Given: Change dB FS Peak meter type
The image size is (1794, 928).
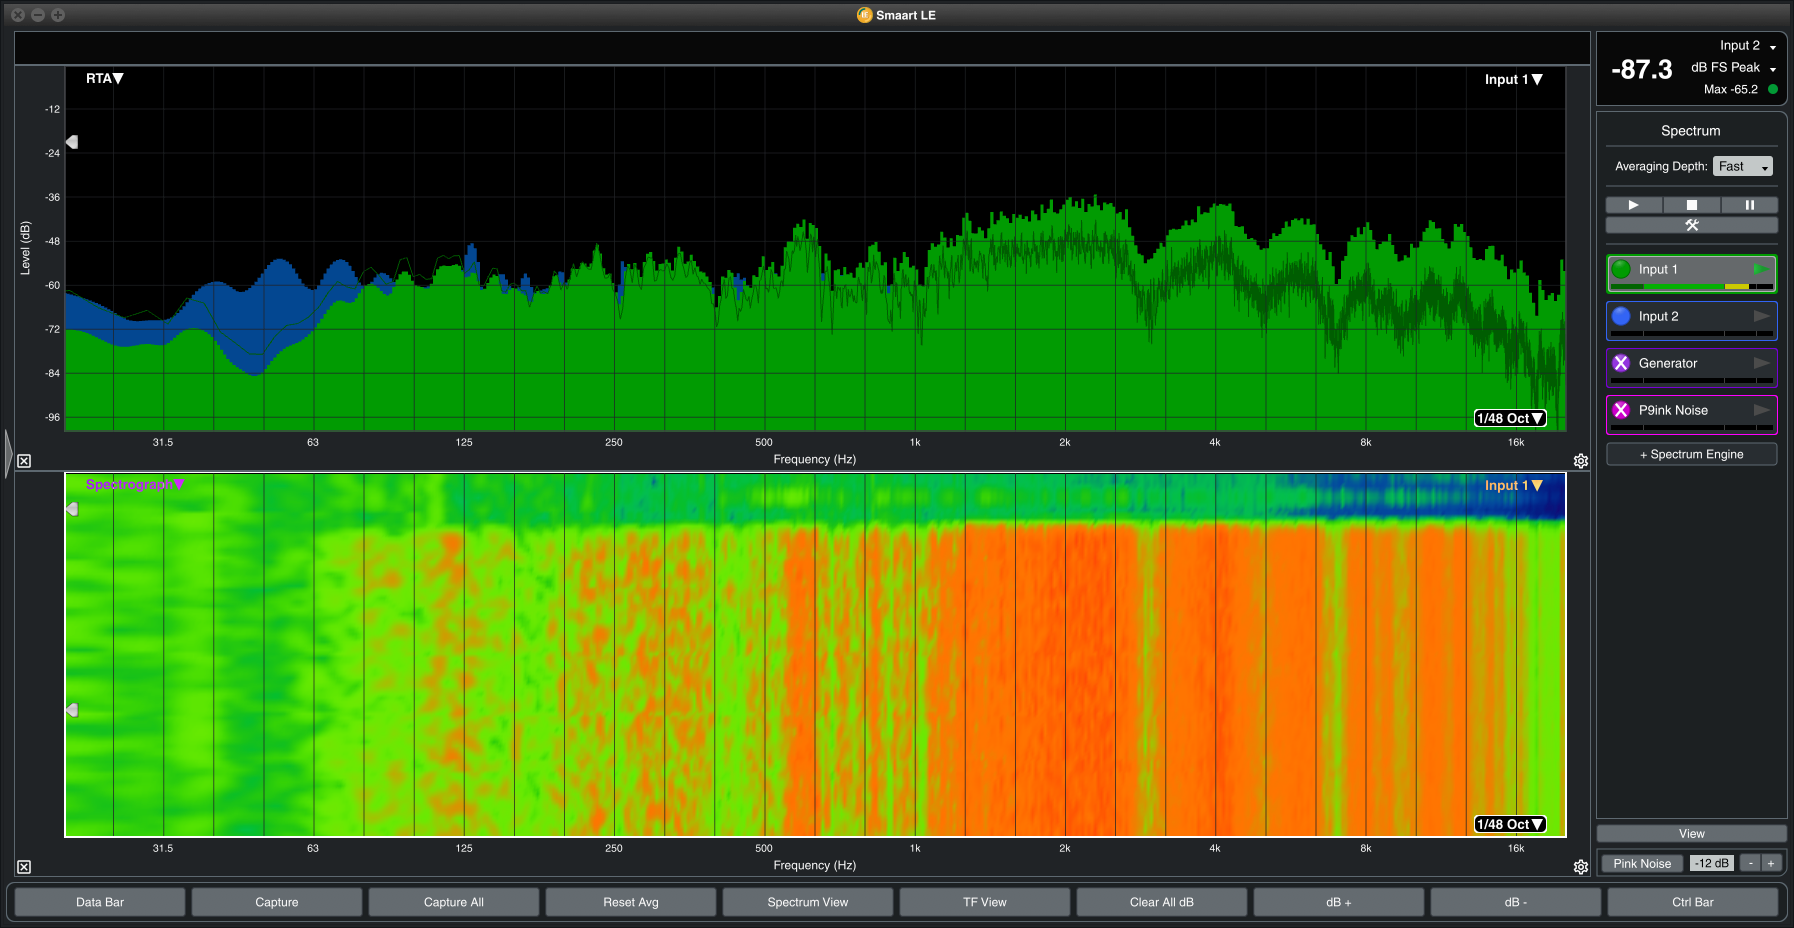Looking at the screenshot, I should coord(1733,67).
